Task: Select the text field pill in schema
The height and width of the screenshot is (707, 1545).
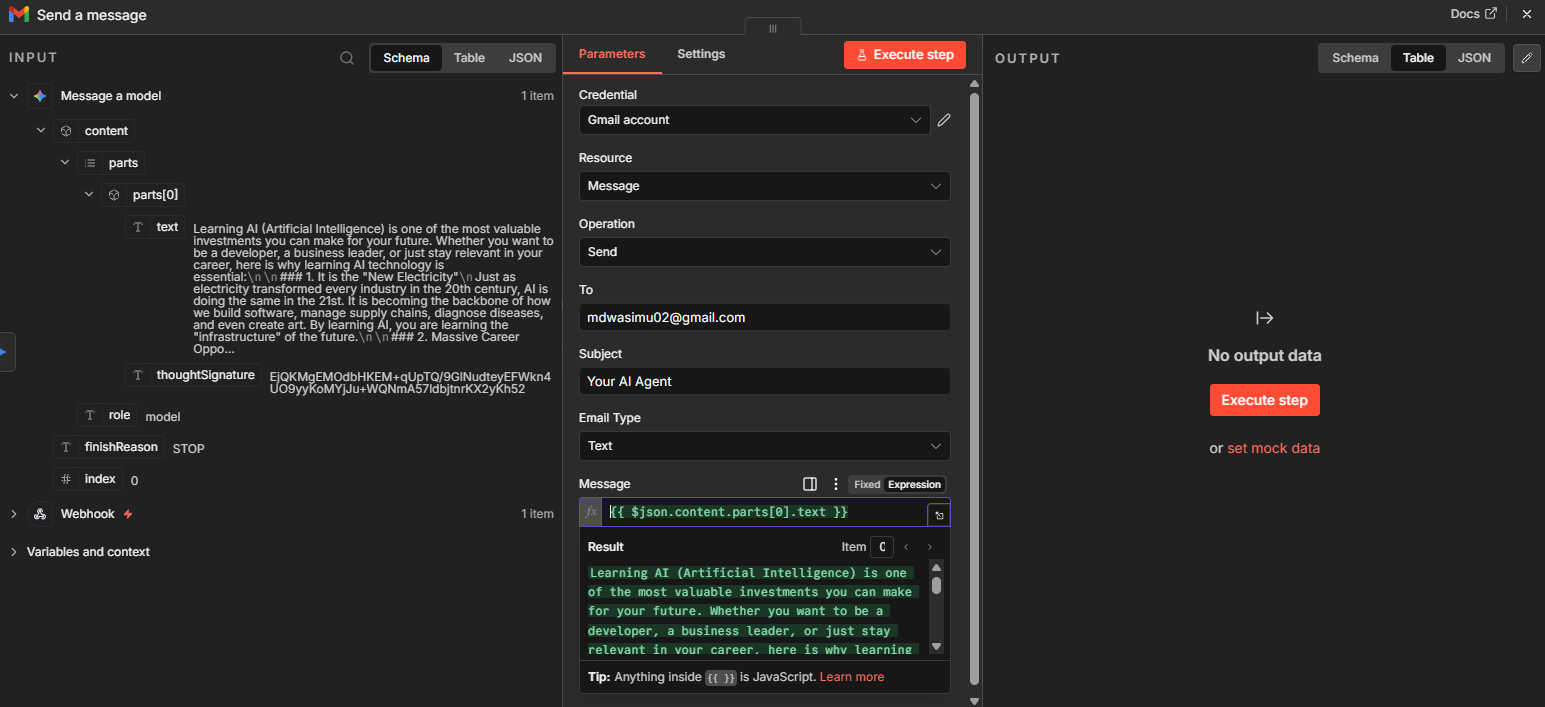Action: click(x=155, y=227)
